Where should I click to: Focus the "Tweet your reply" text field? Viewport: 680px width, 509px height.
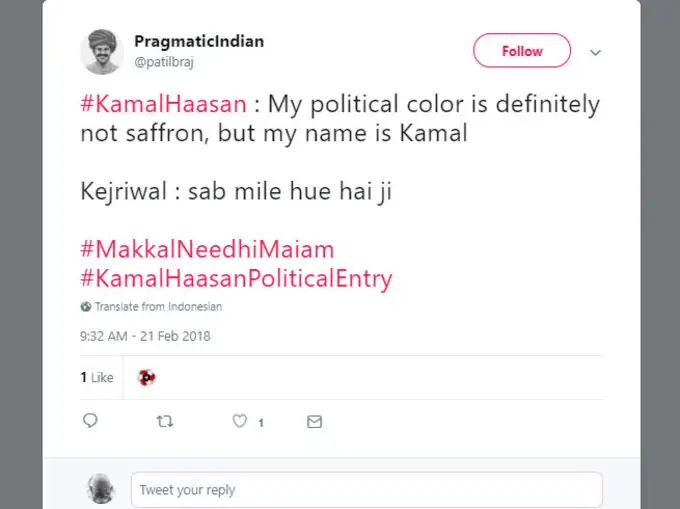[366, 490]
